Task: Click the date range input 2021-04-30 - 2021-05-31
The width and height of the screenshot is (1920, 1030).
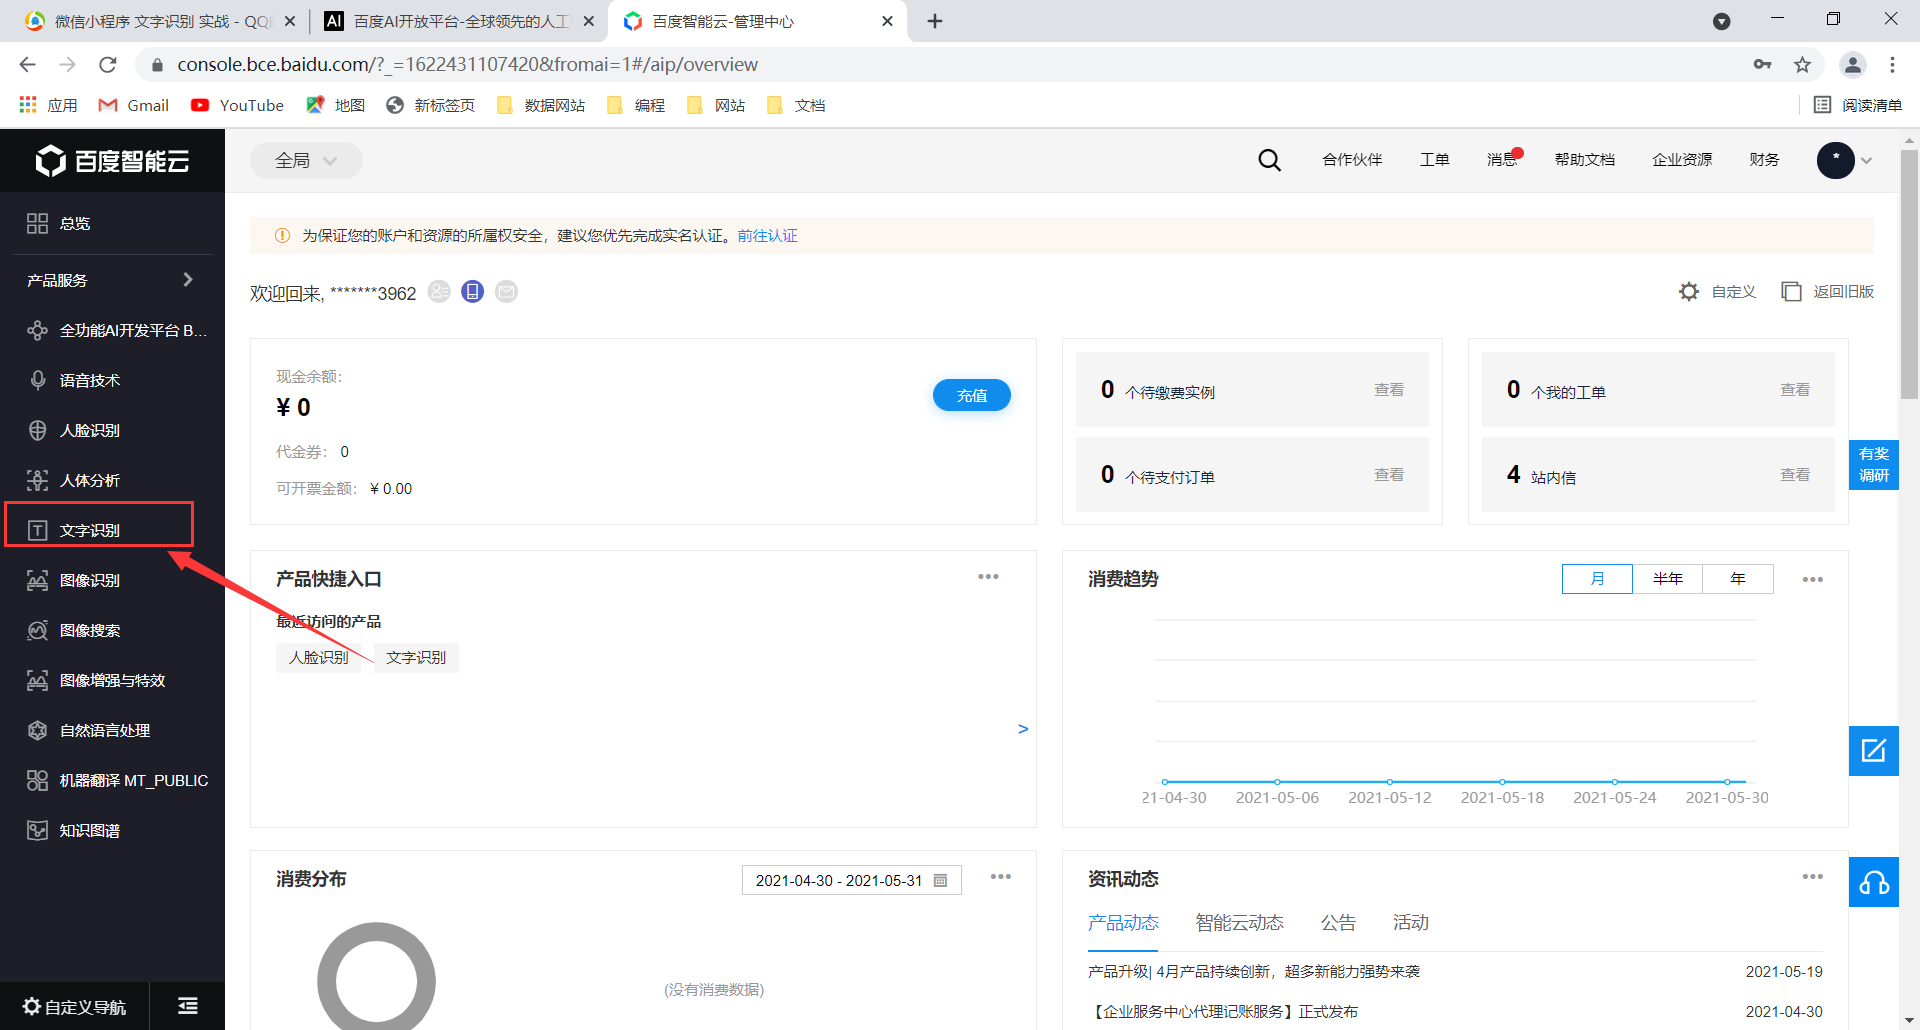Action: [851, 880]
